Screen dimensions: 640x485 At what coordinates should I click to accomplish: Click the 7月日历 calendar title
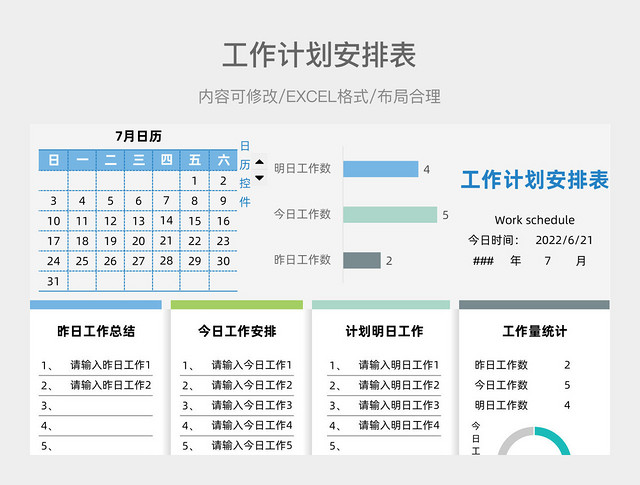(138, 136)
